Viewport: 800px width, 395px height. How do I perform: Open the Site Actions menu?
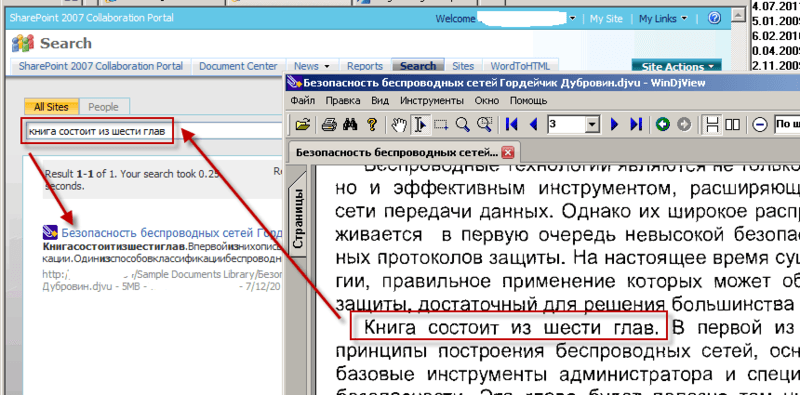click(x=677, y=66)
